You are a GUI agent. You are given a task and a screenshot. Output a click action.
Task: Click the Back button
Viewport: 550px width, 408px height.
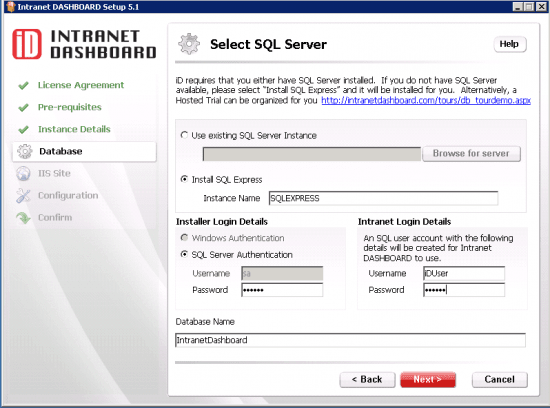367,380
